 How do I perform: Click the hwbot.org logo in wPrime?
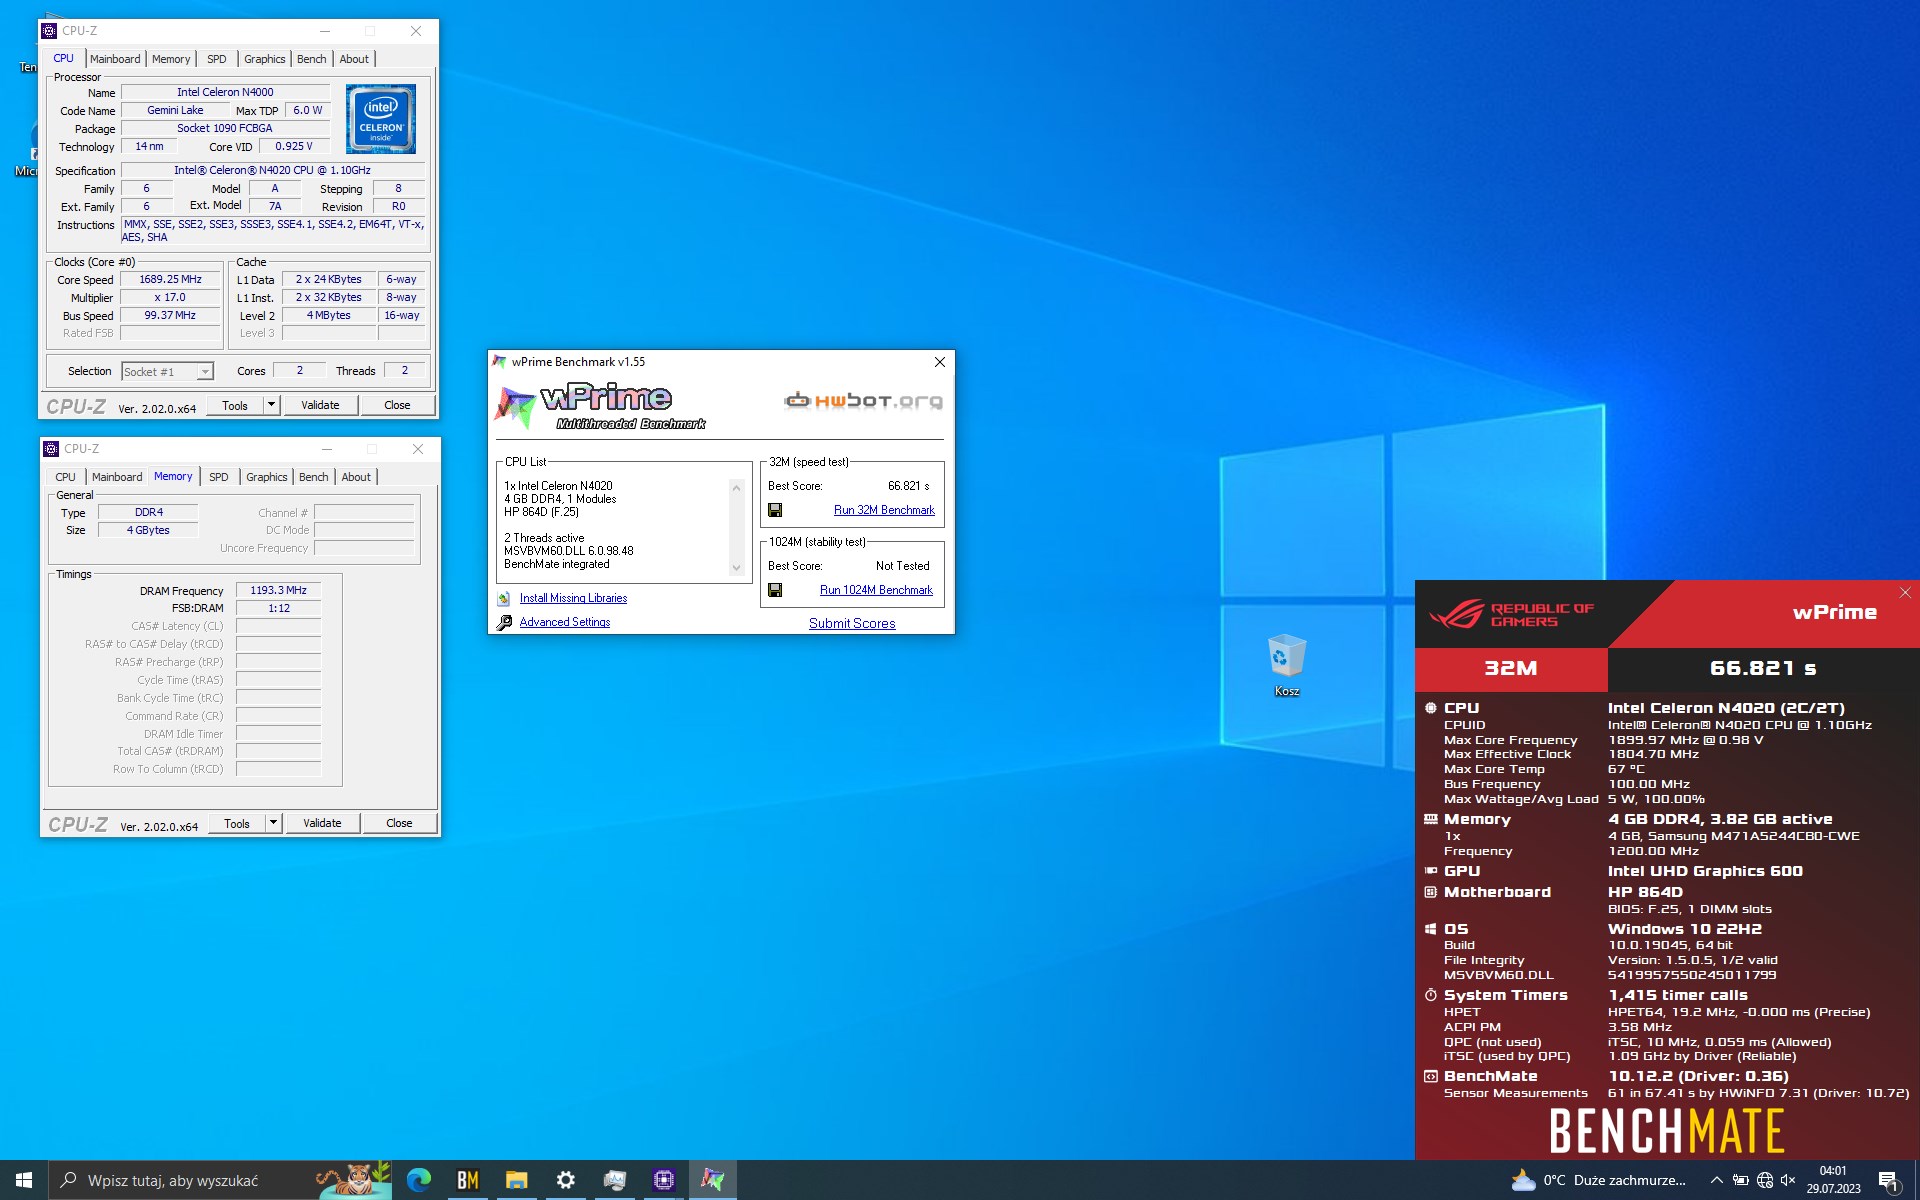(x=863, y=401)
